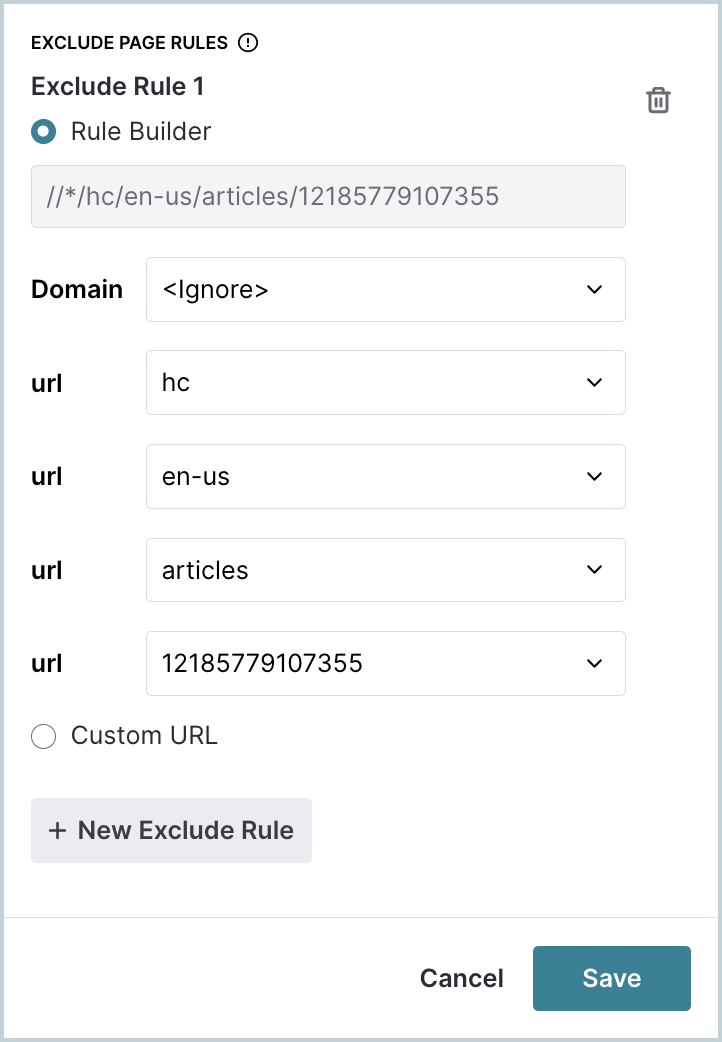Click the chevron on the 12185779107355 dropdown
722x1042 pixels.
594,663
